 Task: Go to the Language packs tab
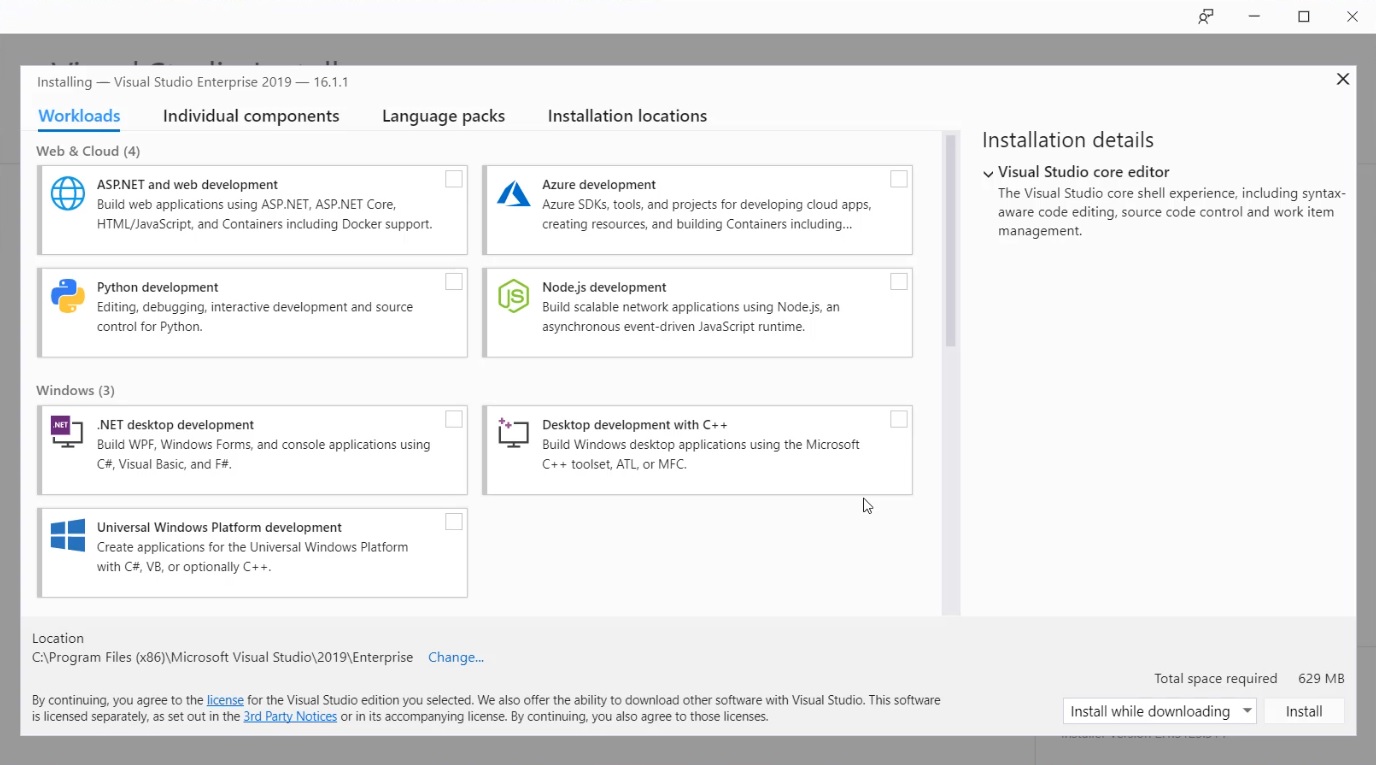coord(443,116)
